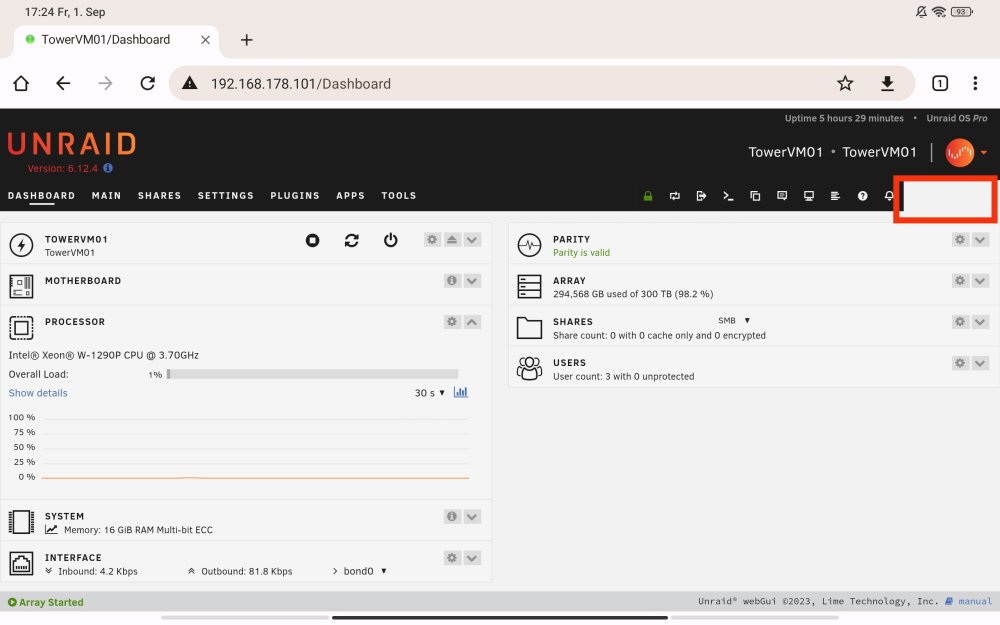Open the system log lines icon
Image resolution: width=1000 pixels, height=625 pixels.
click(x=835, y=196)
